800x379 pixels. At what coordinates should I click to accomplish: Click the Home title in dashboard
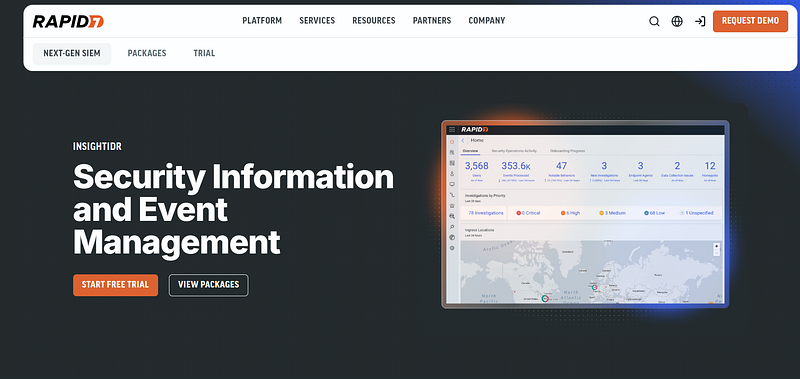coord(477,140)
